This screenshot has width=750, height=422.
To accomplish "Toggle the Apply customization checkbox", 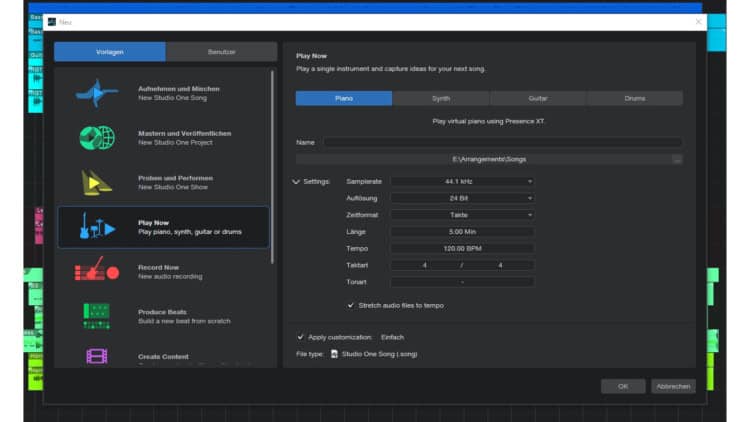I will coord(300,337).
